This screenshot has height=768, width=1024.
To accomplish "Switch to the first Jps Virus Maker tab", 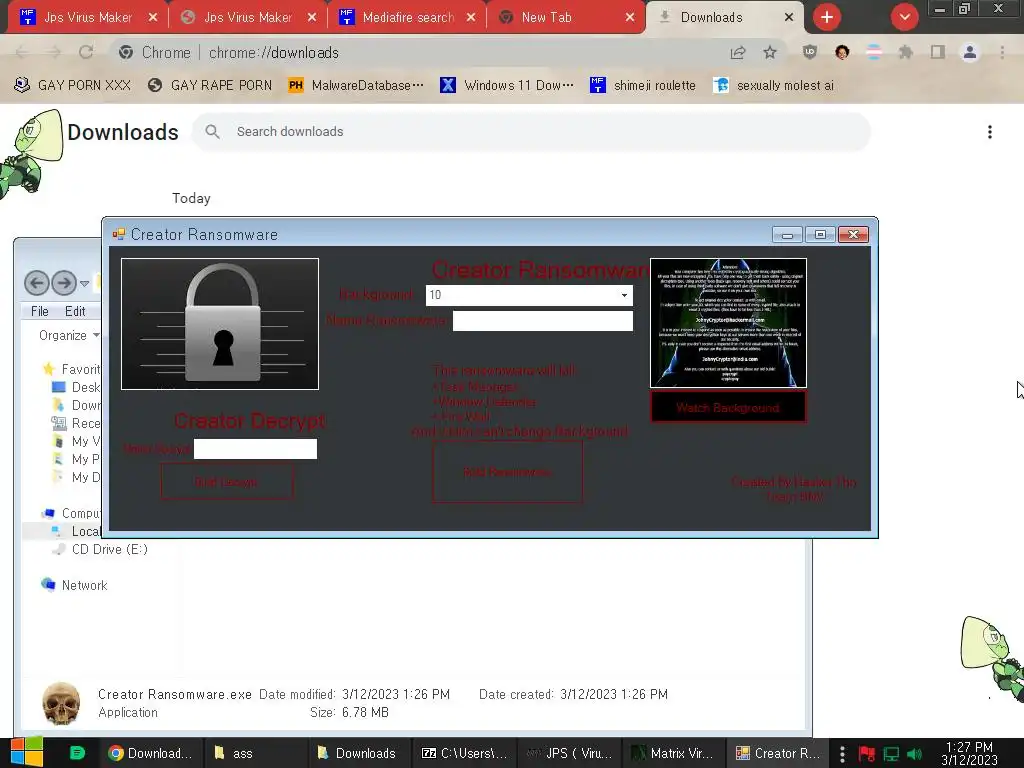I will 88,18.
